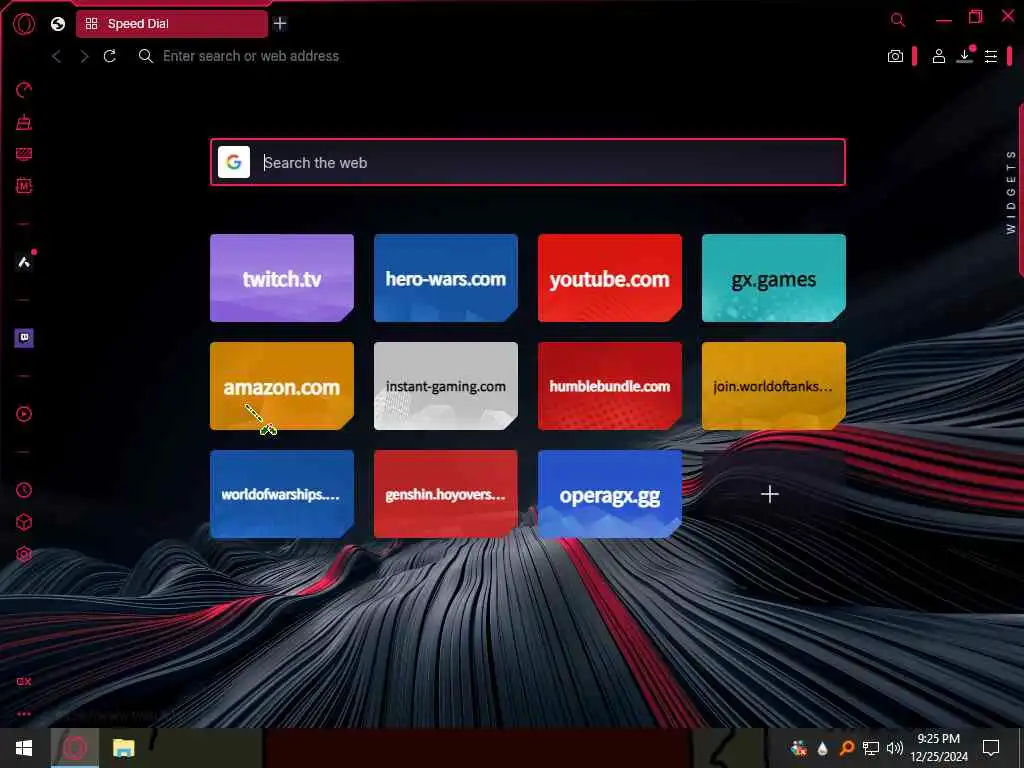Image resolution: width=1024 pixels, height=768 pixels.
Task: Open the instant-gaming.com speed dial tile
Action: [445, 386]
